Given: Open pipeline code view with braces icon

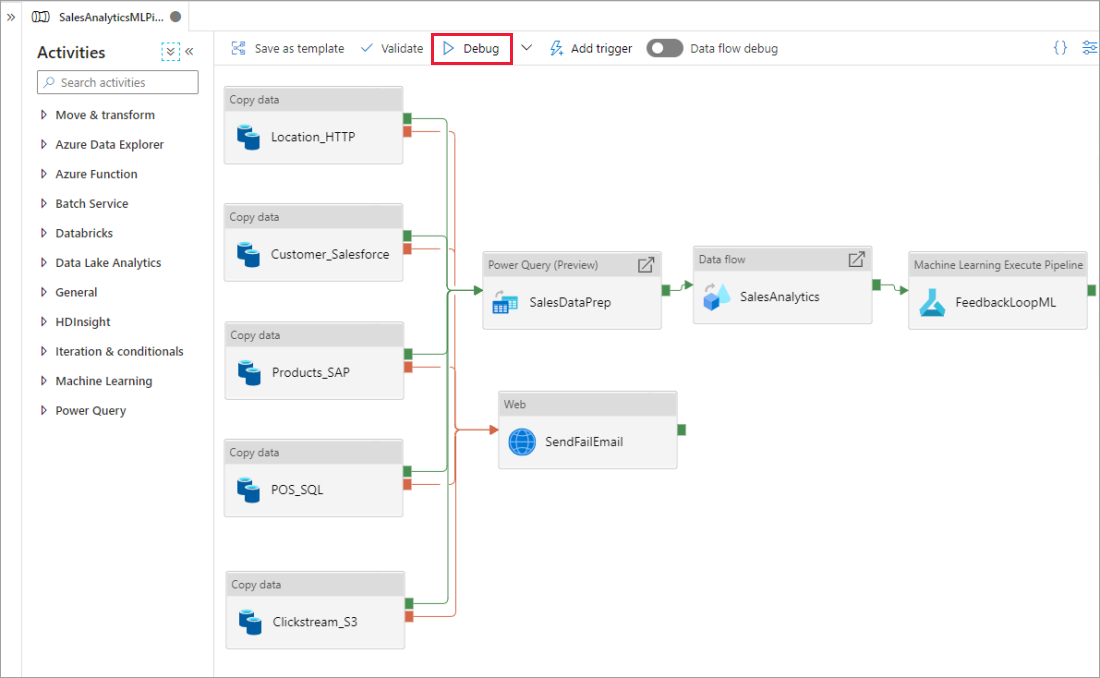Looking at the screenshot, I should 1060,47.
